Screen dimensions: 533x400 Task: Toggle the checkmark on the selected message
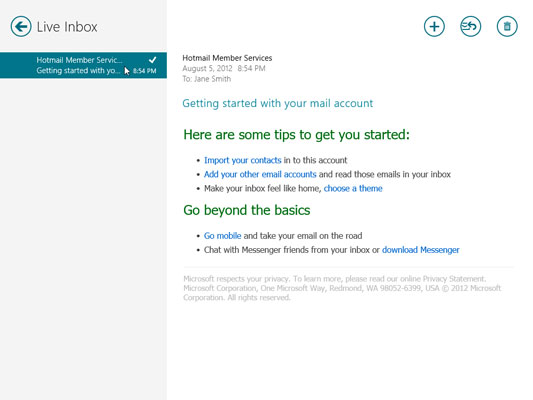(153, 60)
